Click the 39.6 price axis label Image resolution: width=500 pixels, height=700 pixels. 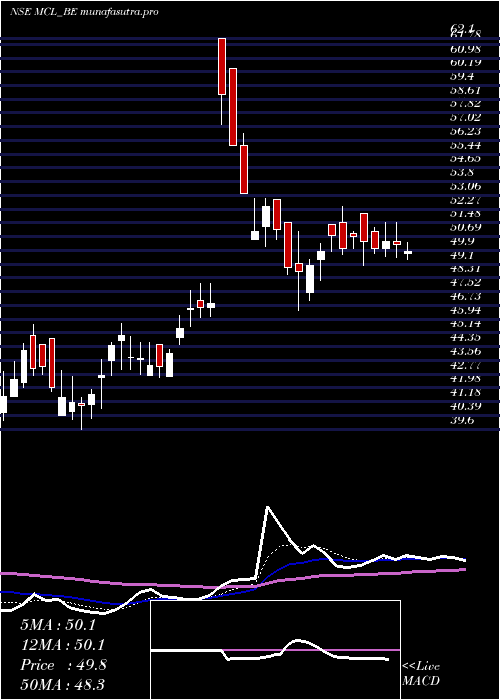pos(462,420)
